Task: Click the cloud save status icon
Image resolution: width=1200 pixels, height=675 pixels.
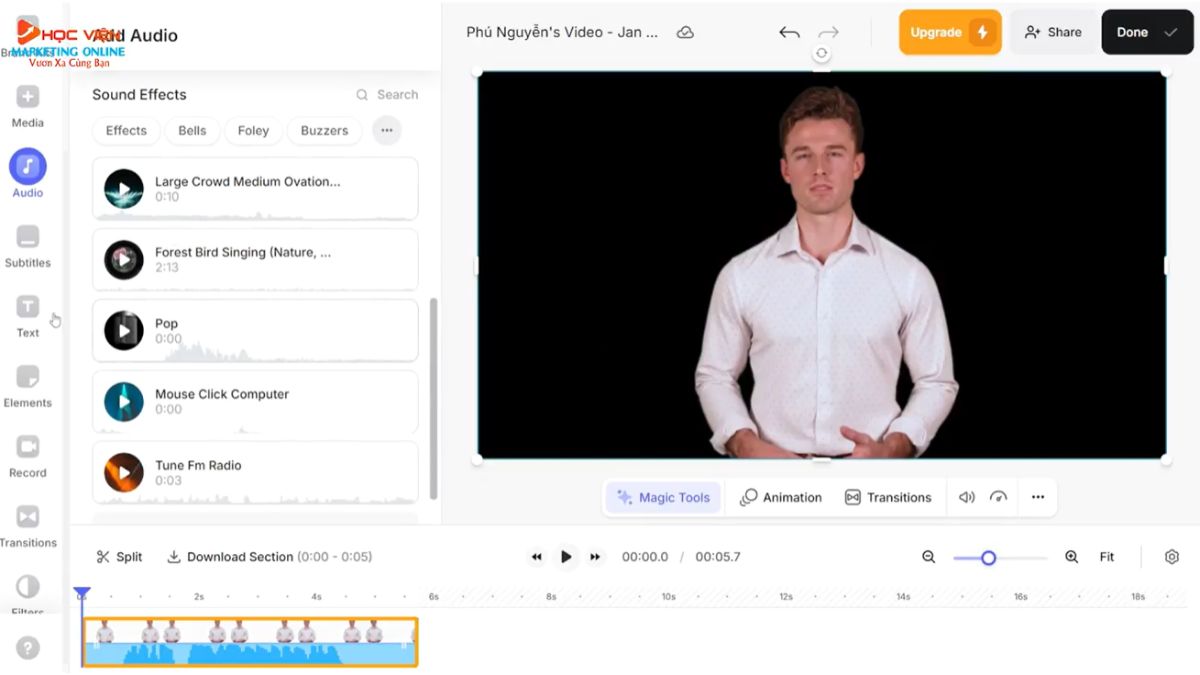Action: (685, 32)
